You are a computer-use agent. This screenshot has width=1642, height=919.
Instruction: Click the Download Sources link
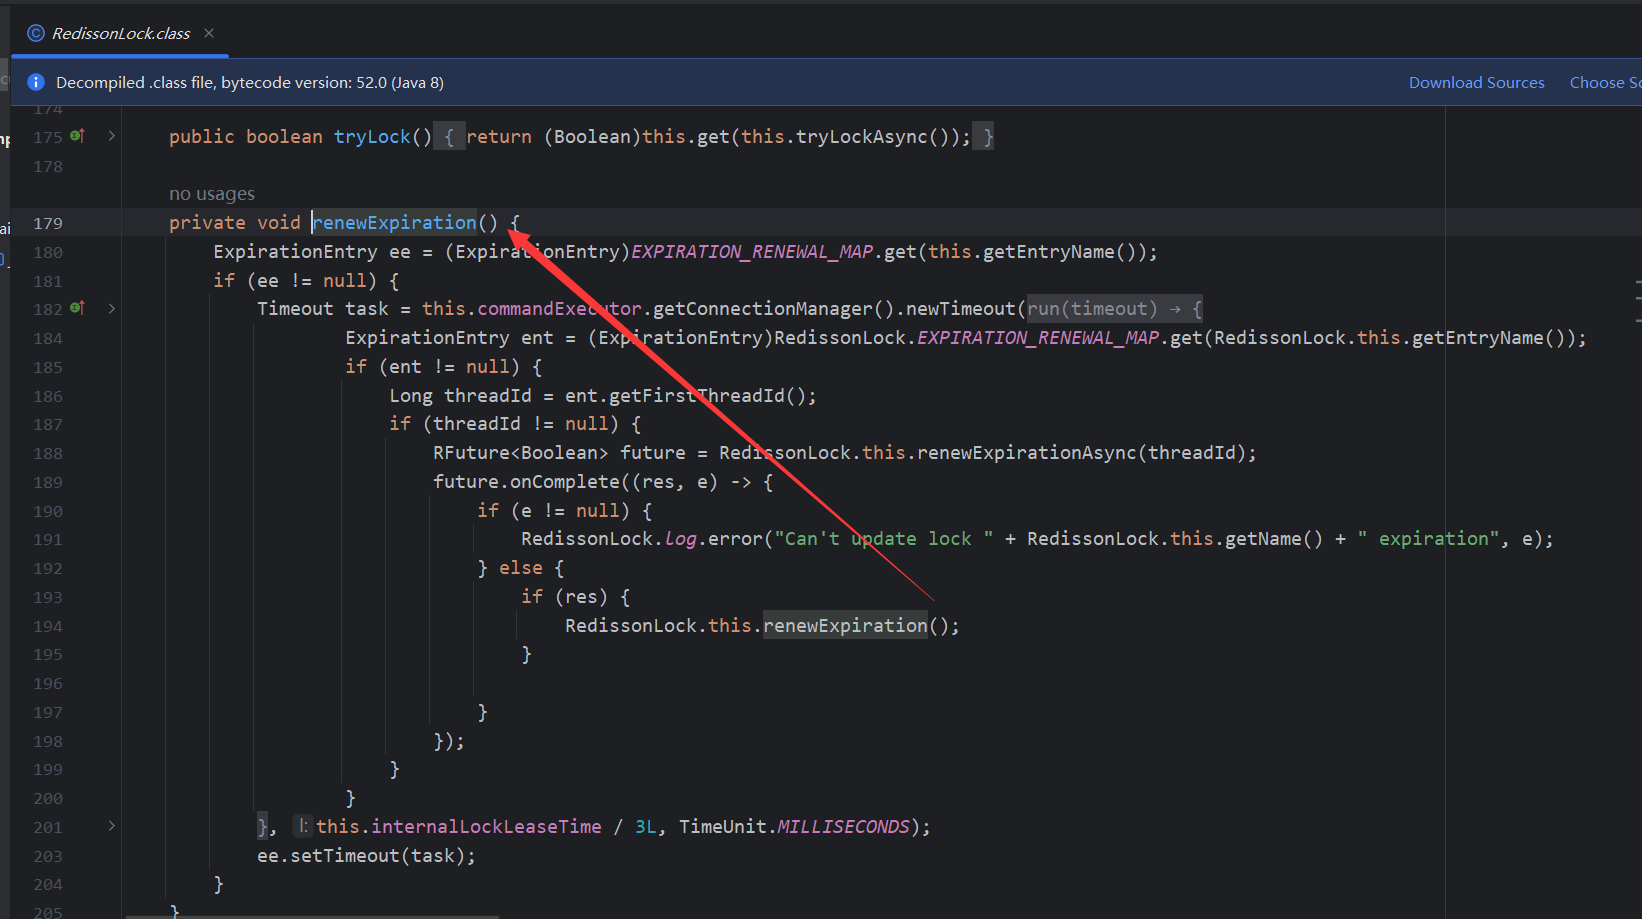pyautogui.click(x=1476, y=82)
